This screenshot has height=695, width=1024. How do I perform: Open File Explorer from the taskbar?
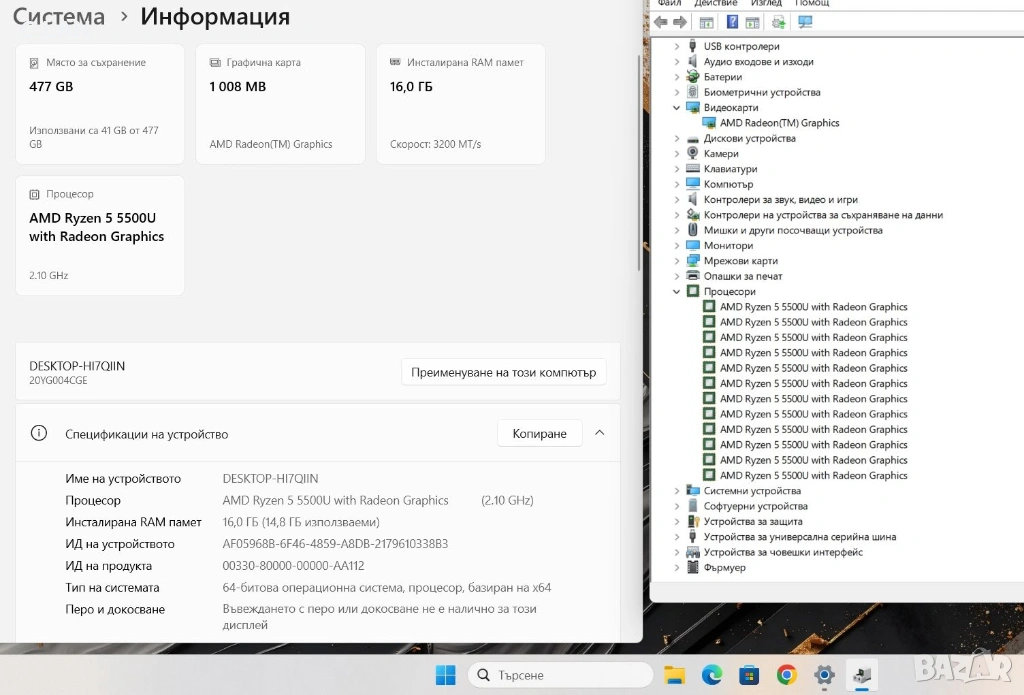[675, 675]
